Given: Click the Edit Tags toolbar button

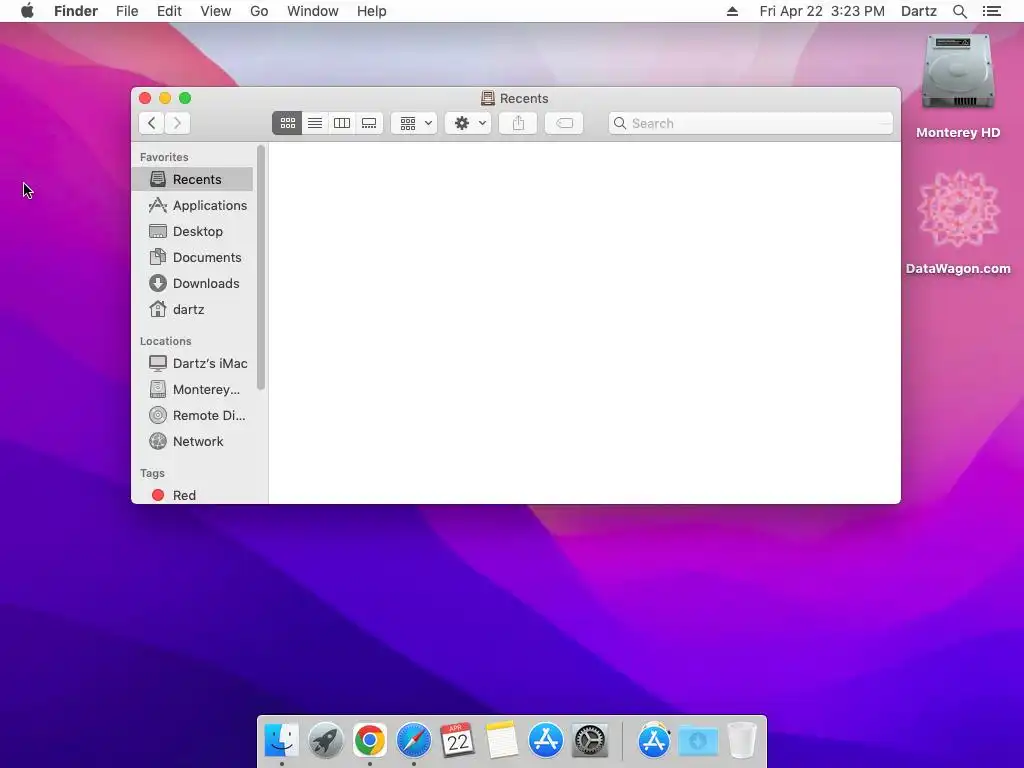Looking at the screenshot, I should [x=564, y=123].
